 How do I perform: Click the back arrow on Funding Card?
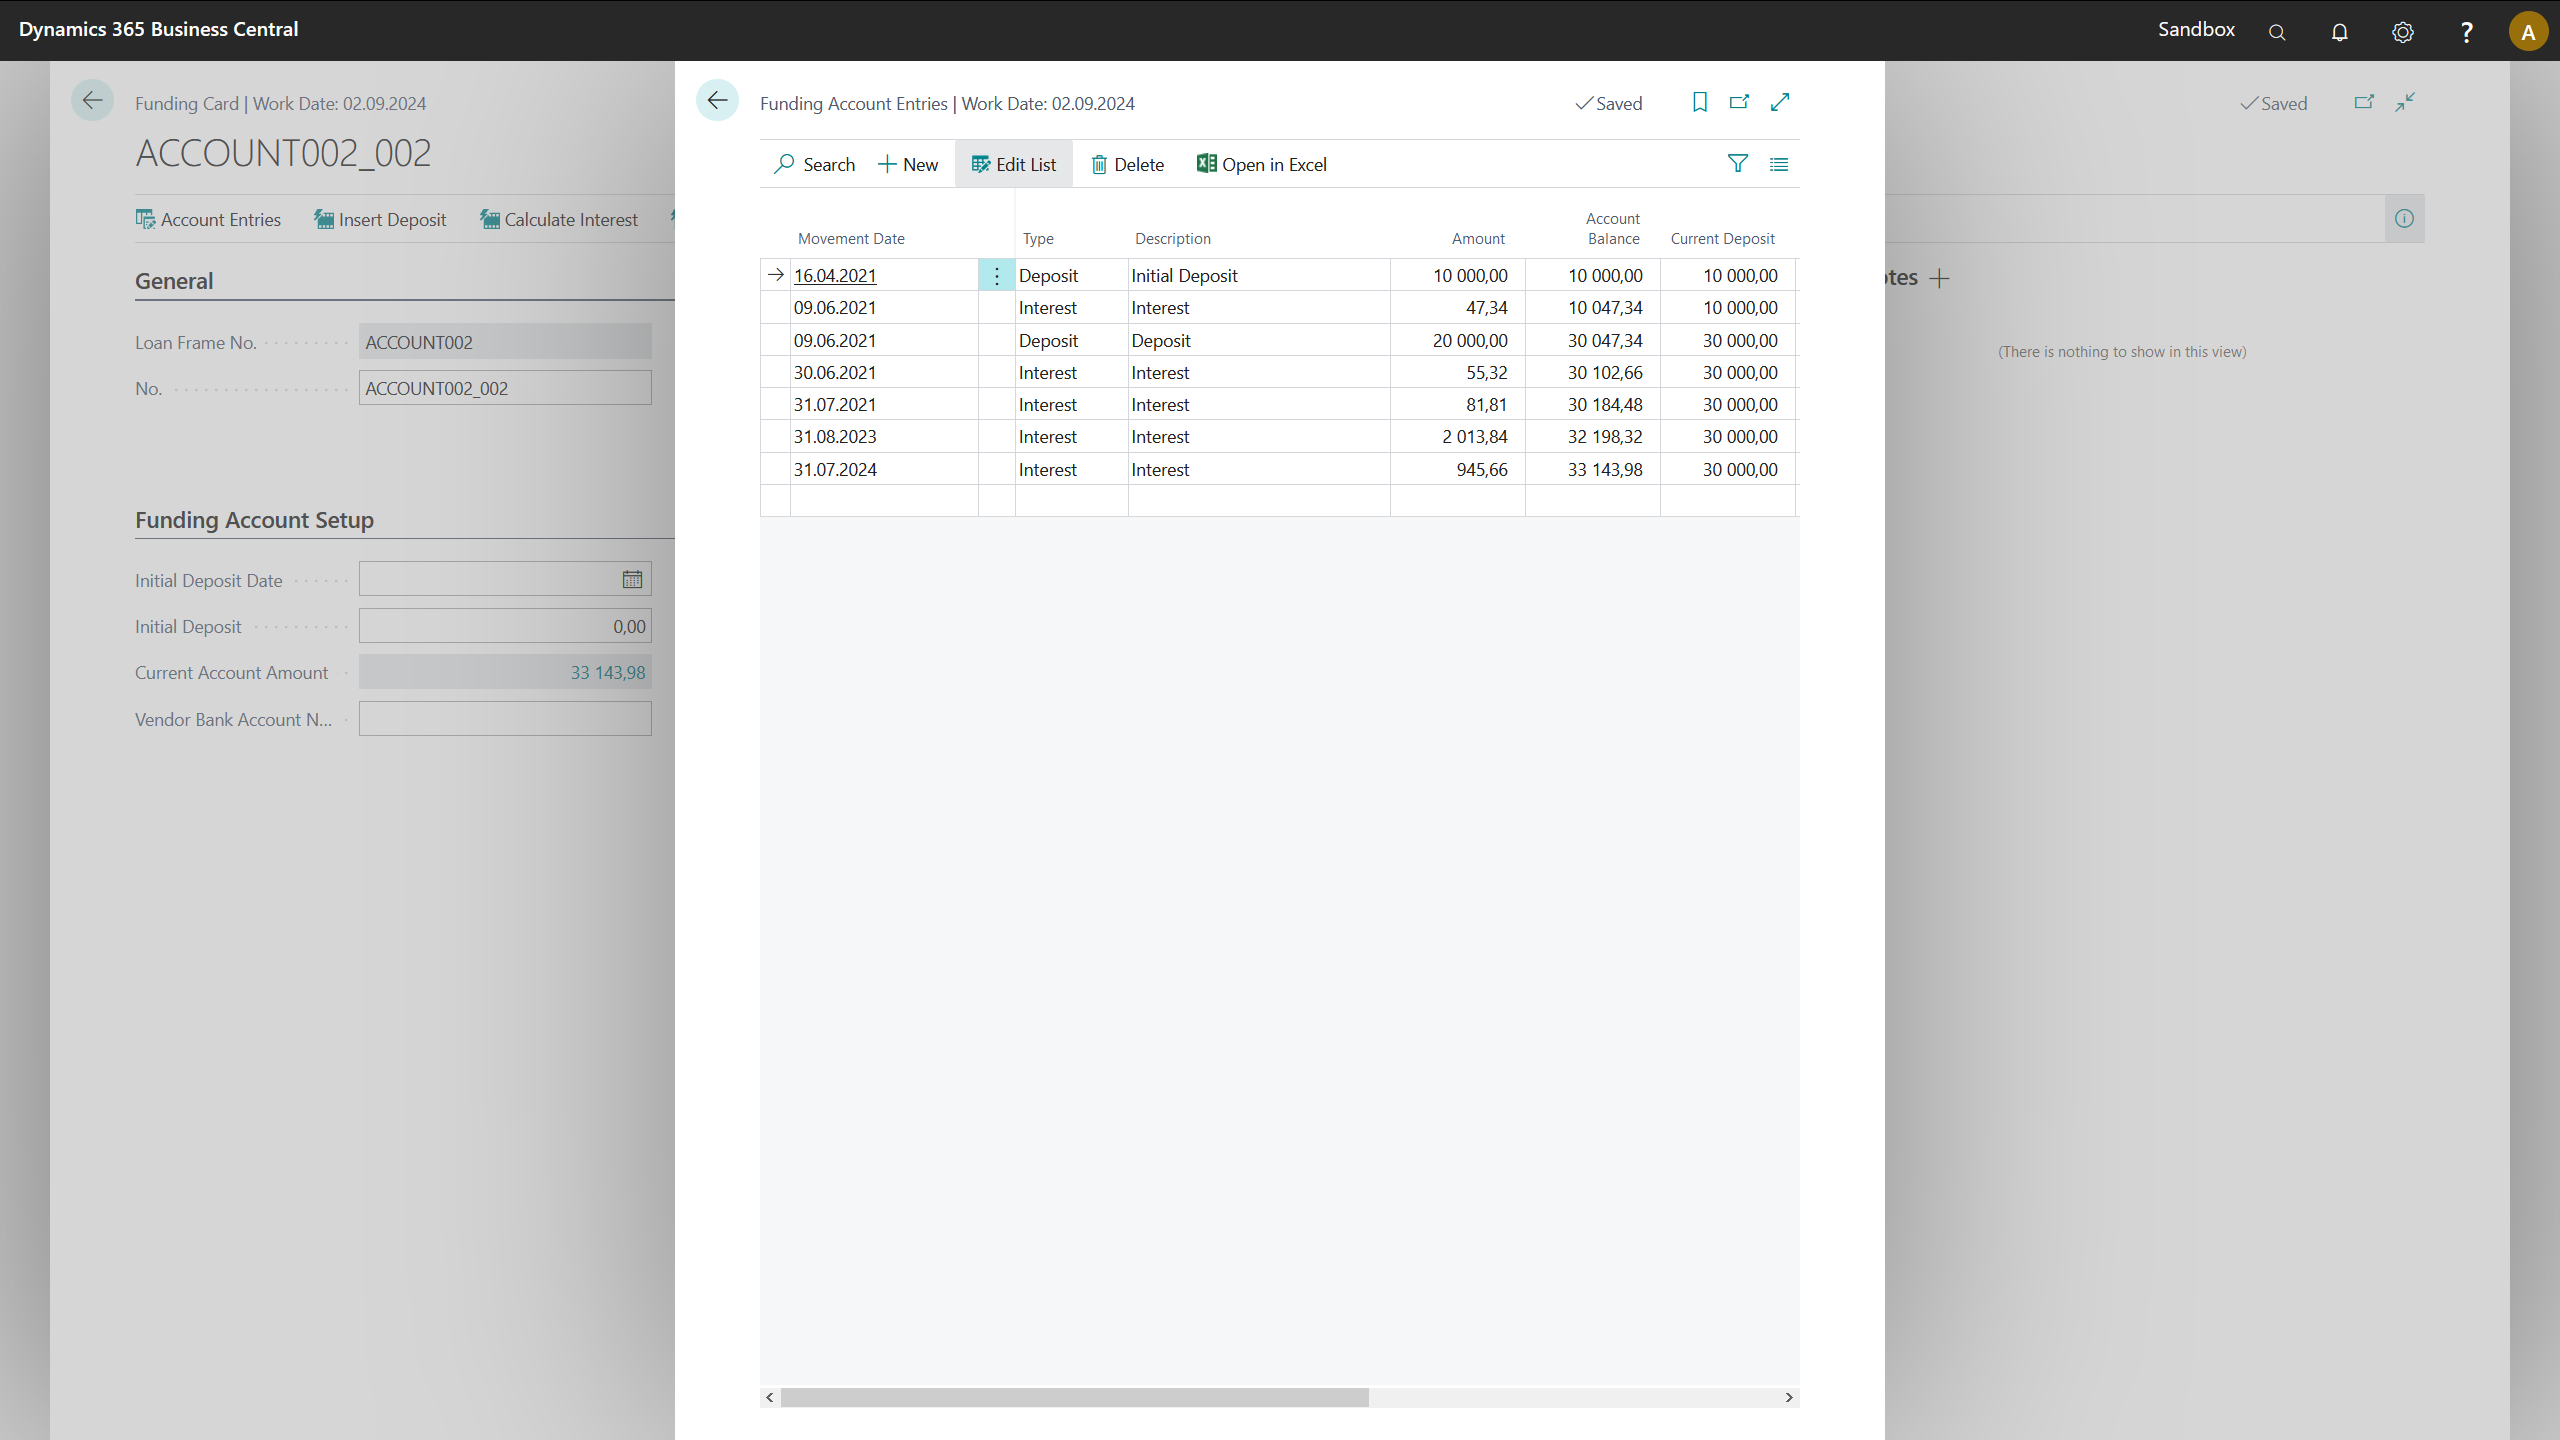[x=92, y=101]
